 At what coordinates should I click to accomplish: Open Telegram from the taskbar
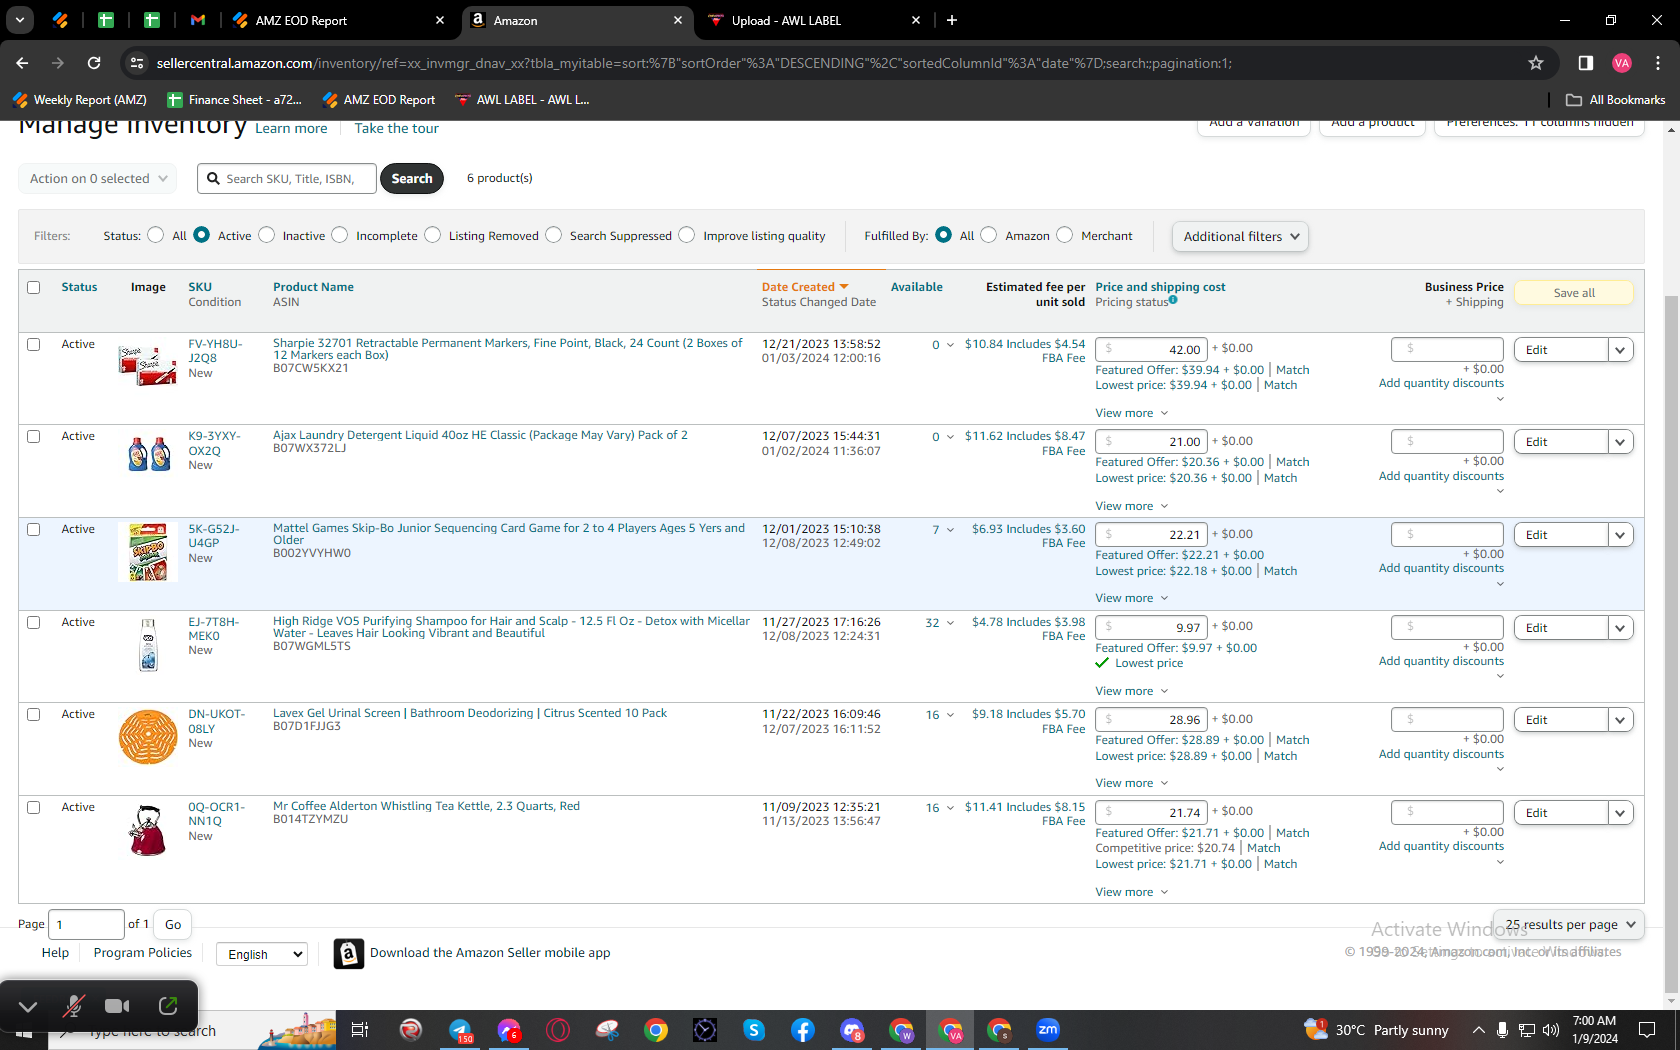(x=460, y=1030)
